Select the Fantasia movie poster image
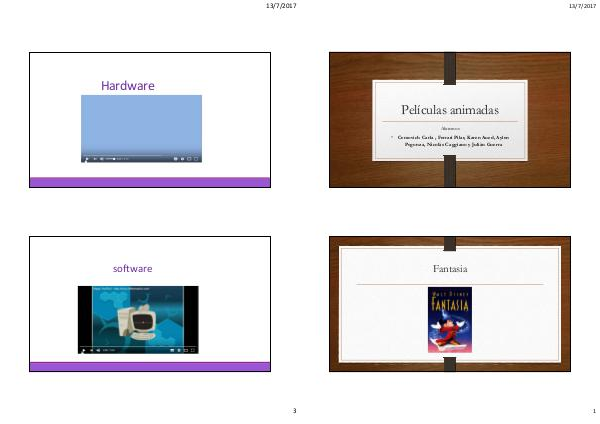The image size is (600, 424). click(449, 320)
